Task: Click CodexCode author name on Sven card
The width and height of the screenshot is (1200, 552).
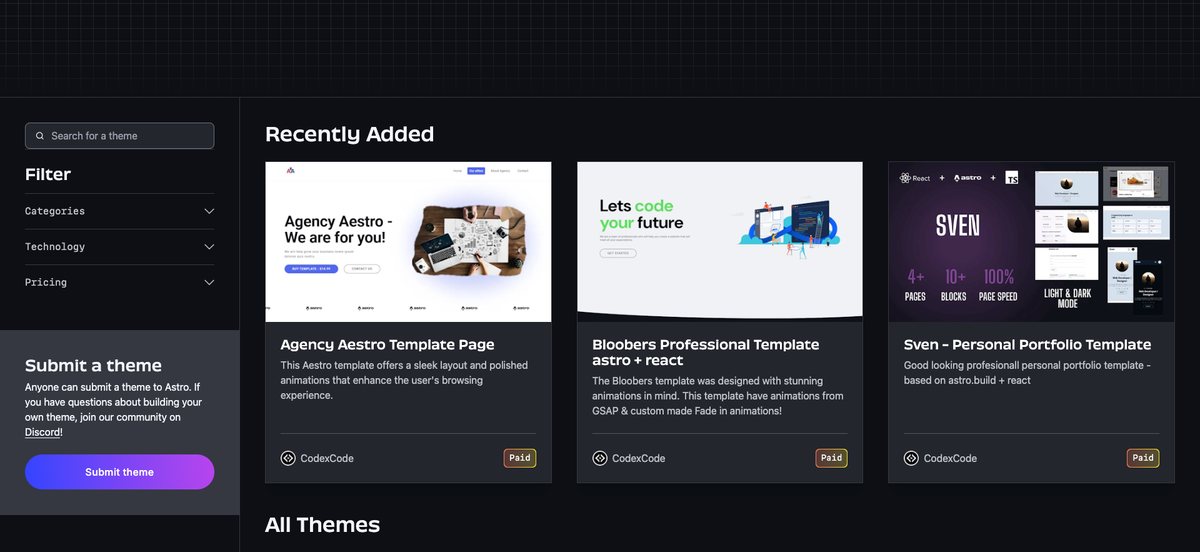Action: click(950, 459)
